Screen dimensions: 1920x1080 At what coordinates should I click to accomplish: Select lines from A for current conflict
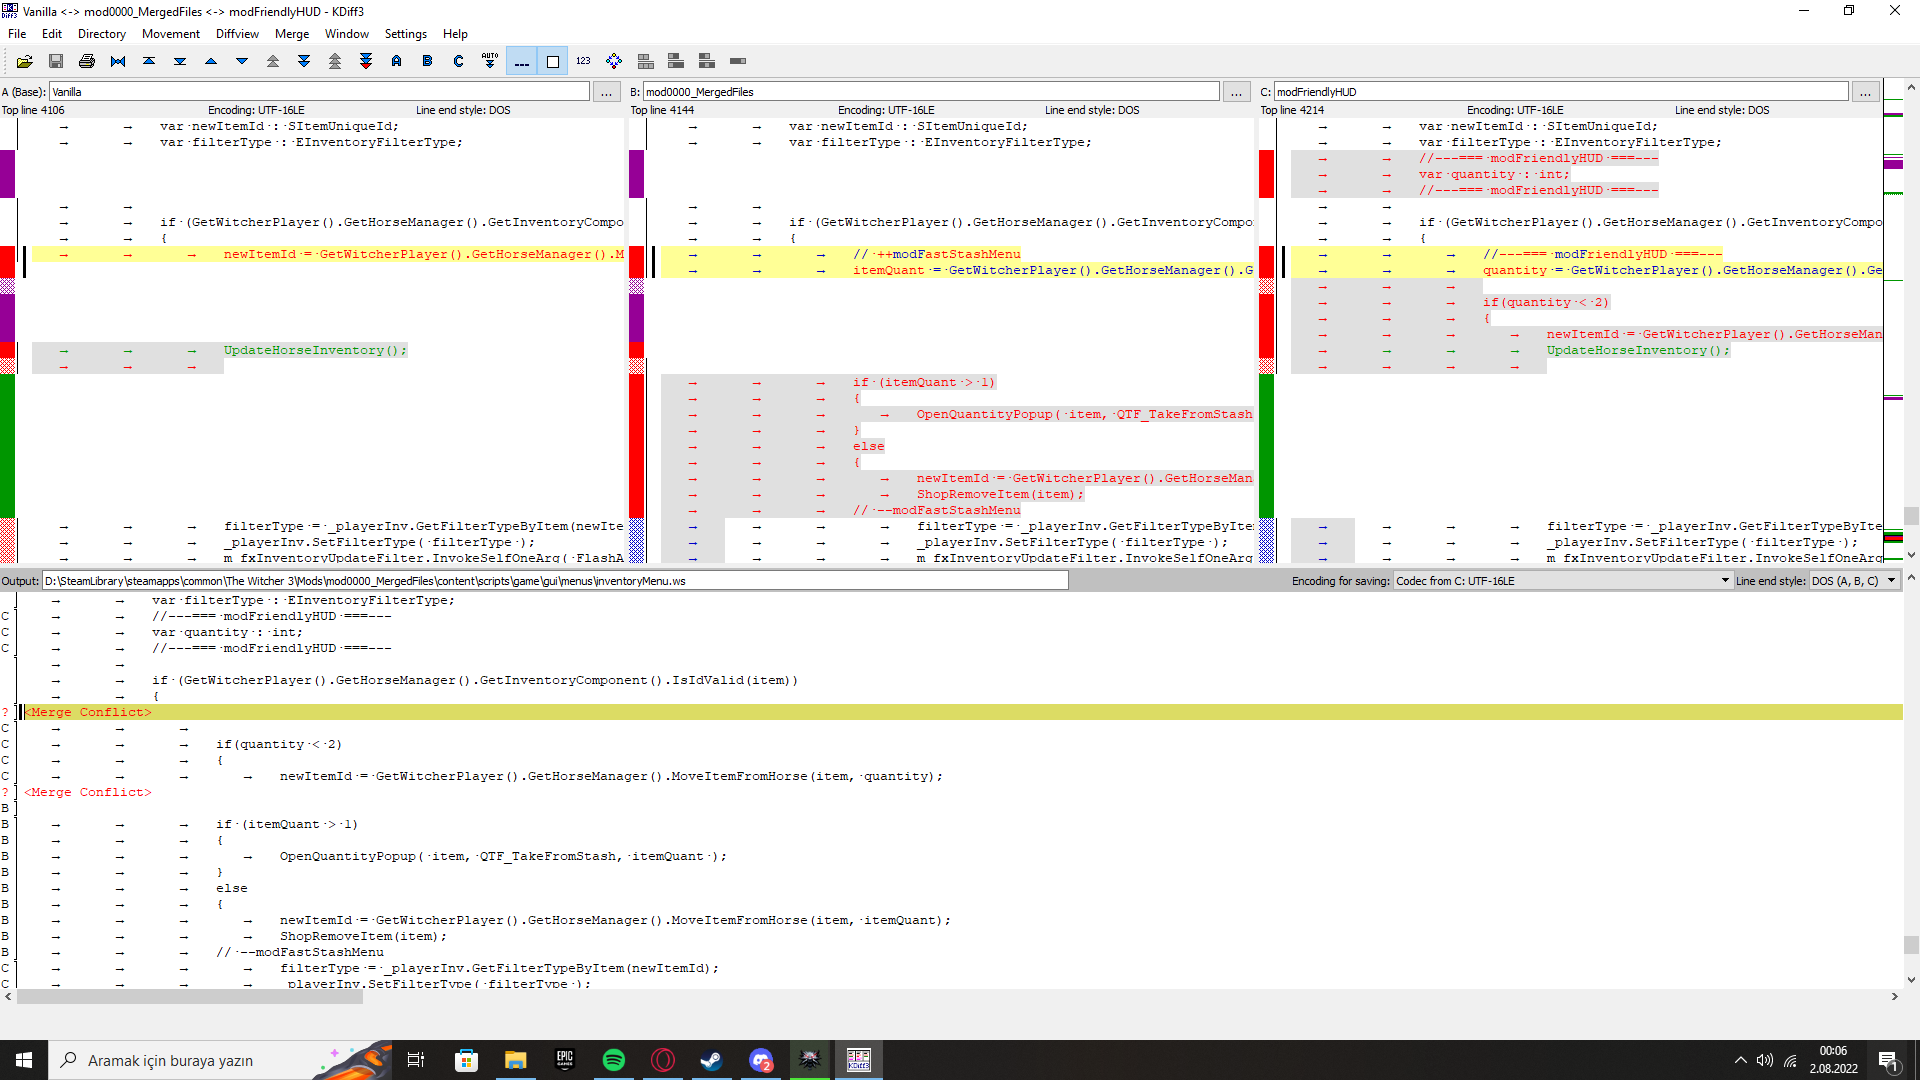click(397, 62)
